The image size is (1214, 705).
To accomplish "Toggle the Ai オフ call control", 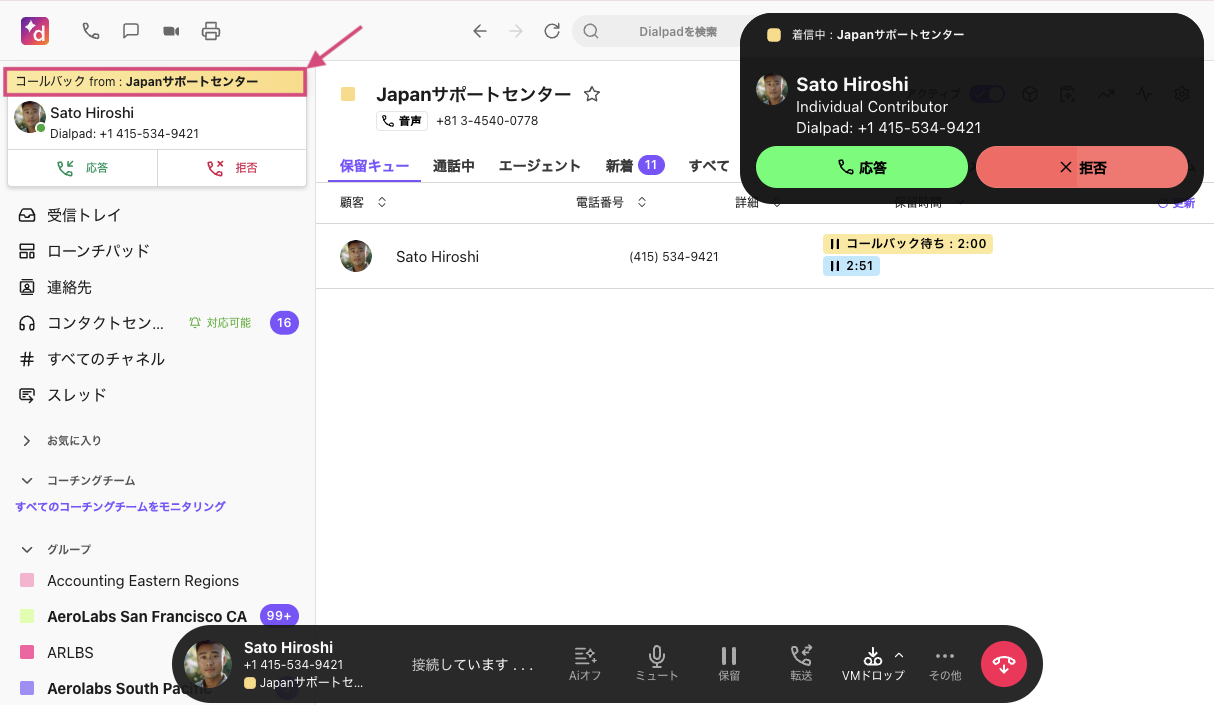I will click(x=585, y=663).
